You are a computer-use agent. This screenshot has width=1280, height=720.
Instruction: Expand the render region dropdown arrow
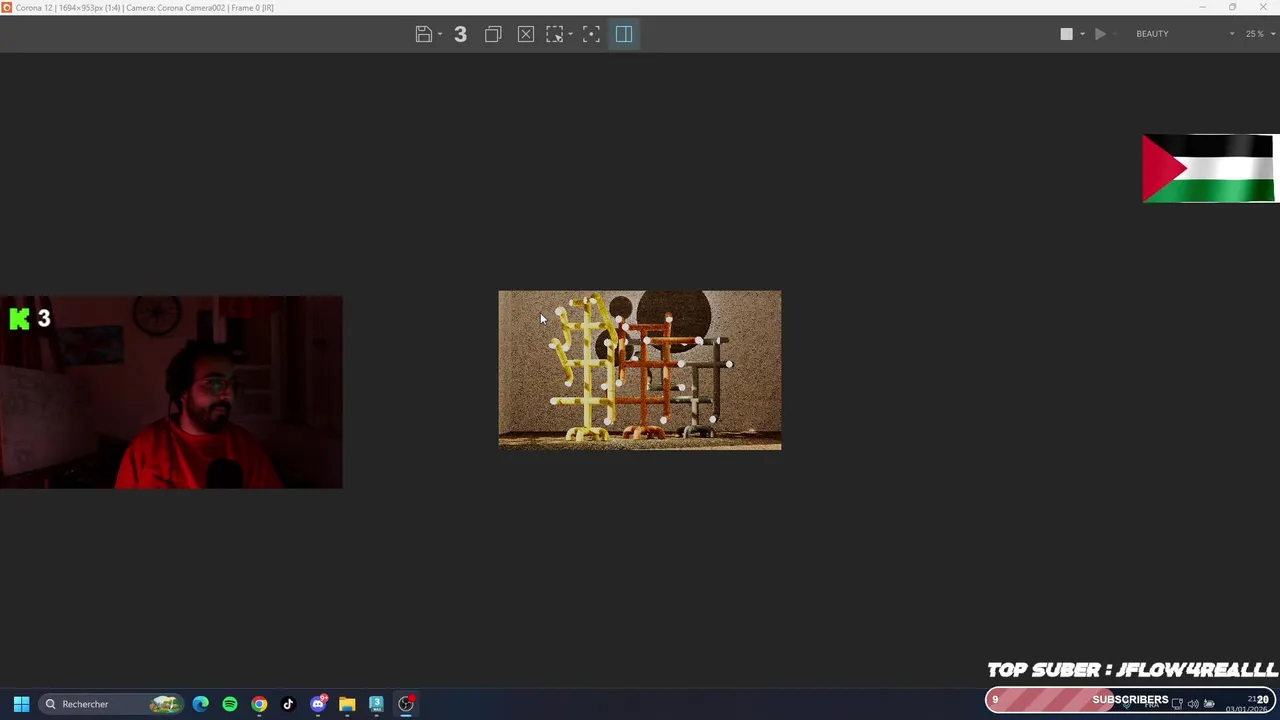(x=571, y=35)
